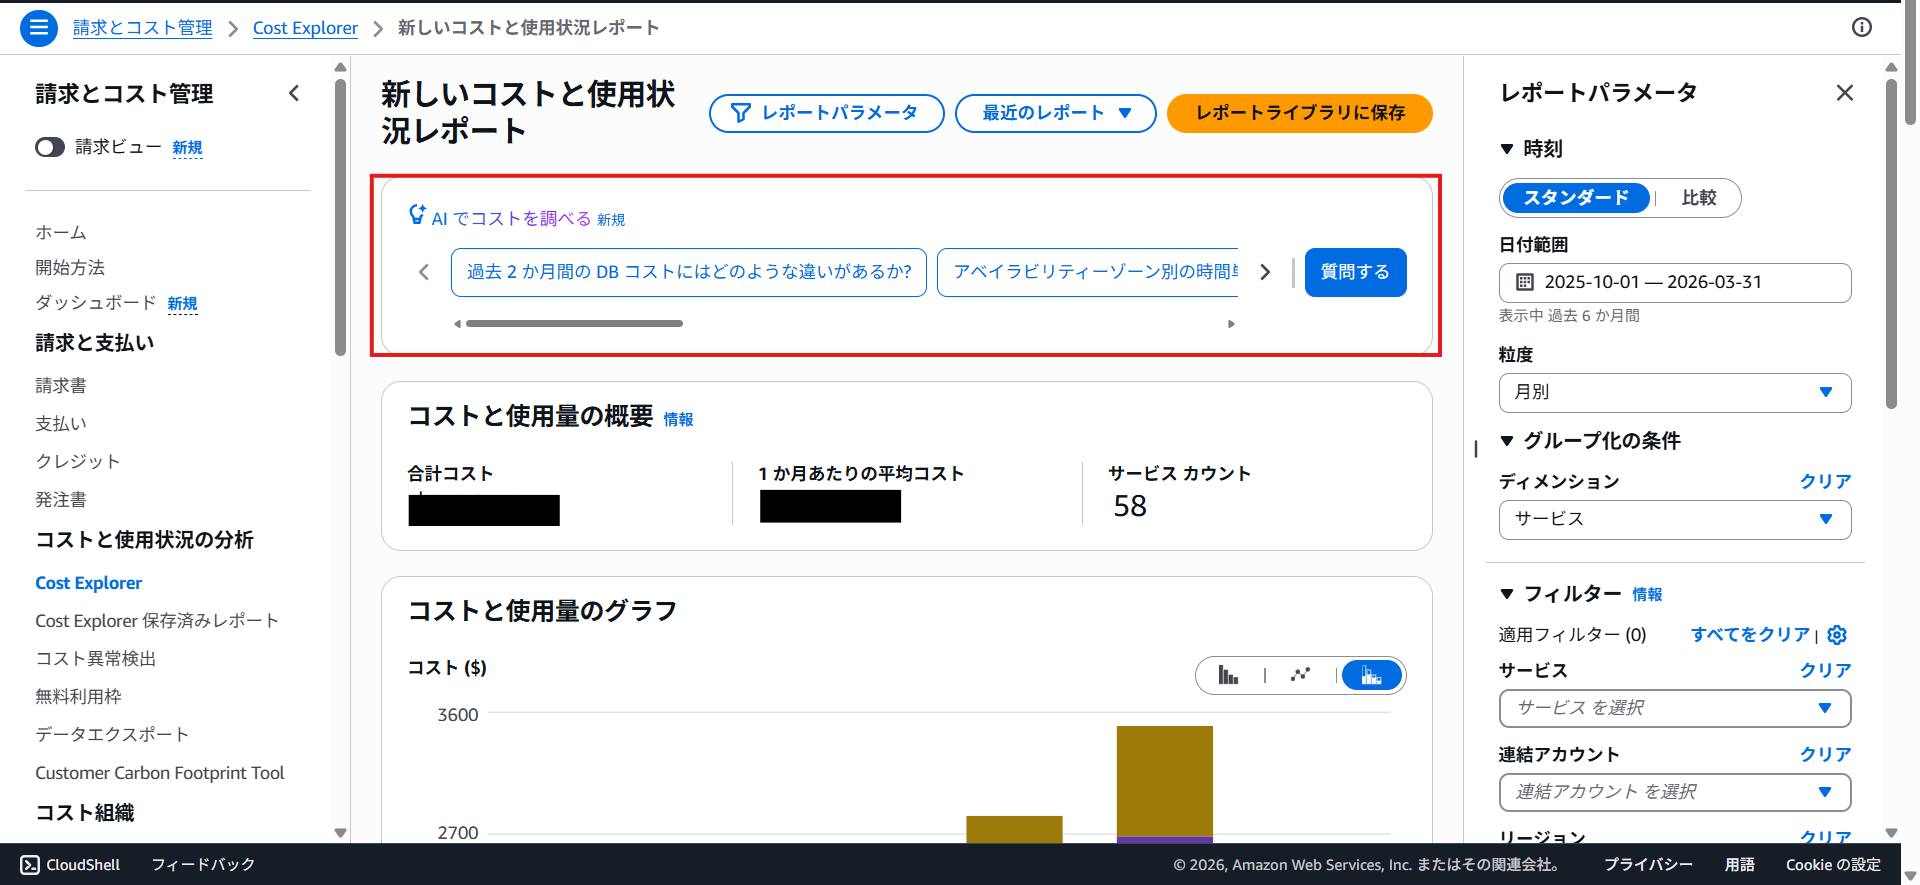Screen dimensions: 1920x885
Task: Open 請求とコスト管理 breadcrumb link
Action: point(143,28)
